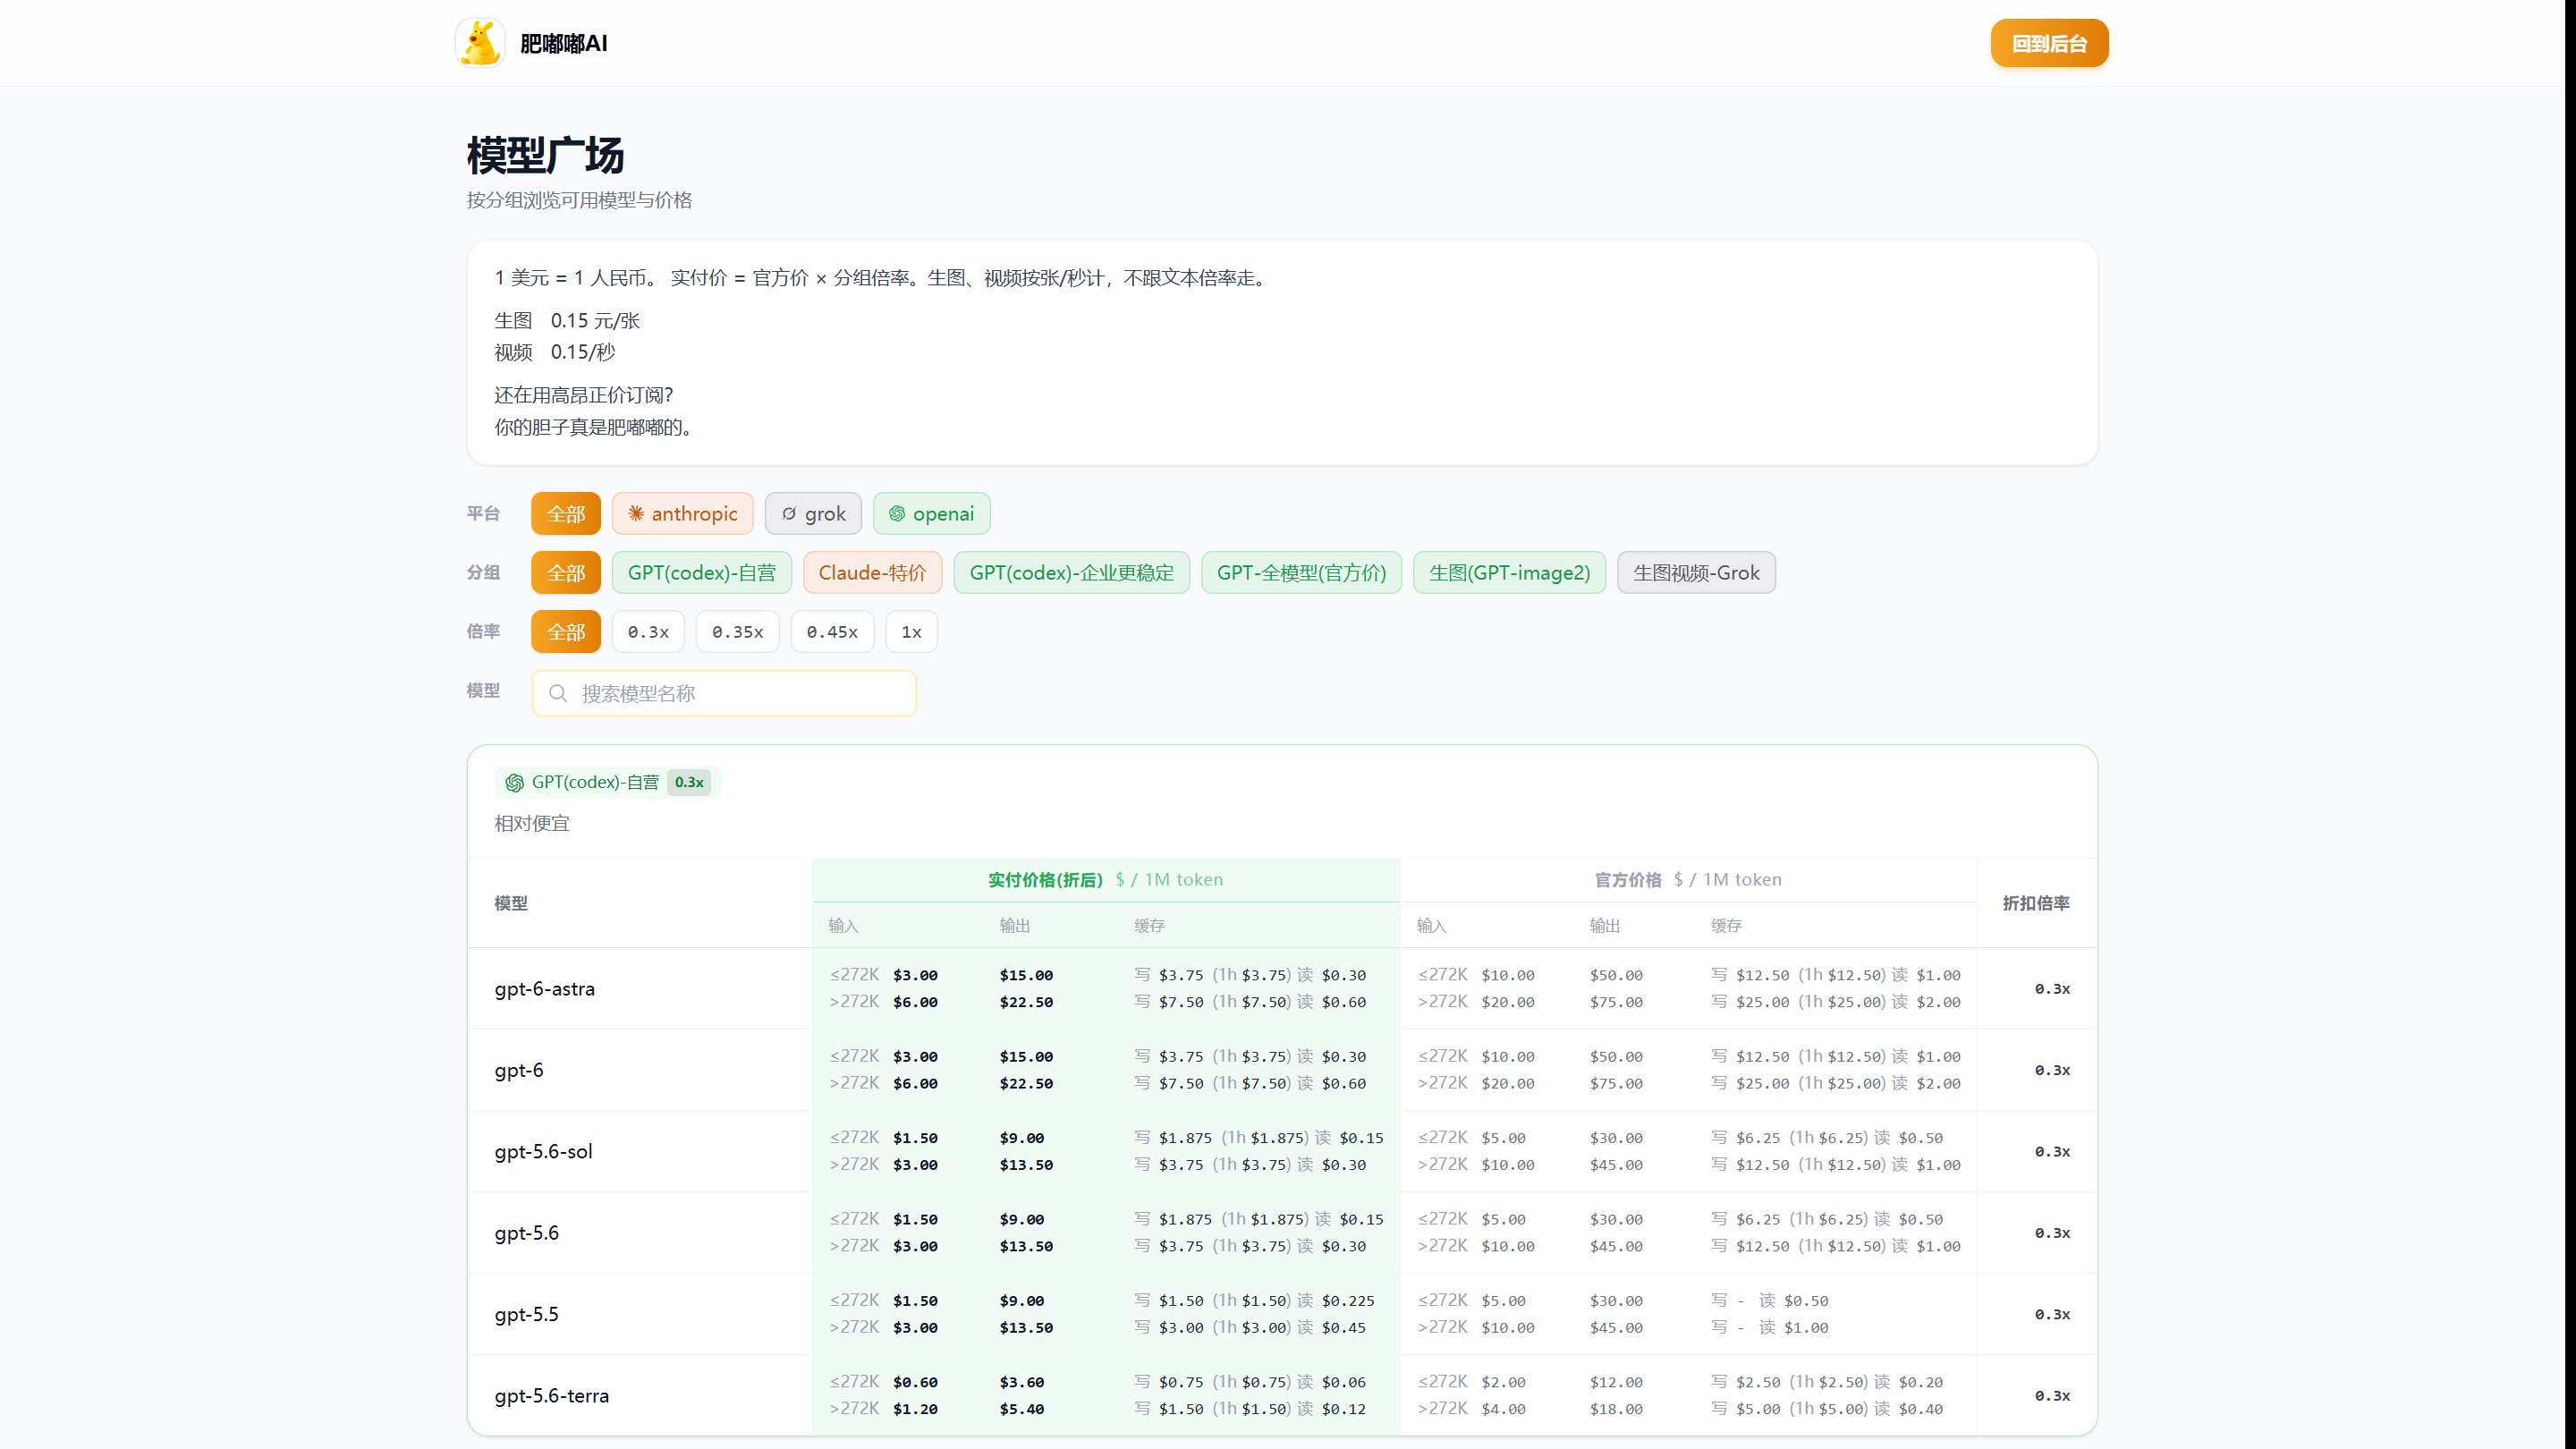This screenshot has width=2576, height=1449.
Task: Choose the GPT-全模型(官方价) group chip
Action: click(1301, 573)
